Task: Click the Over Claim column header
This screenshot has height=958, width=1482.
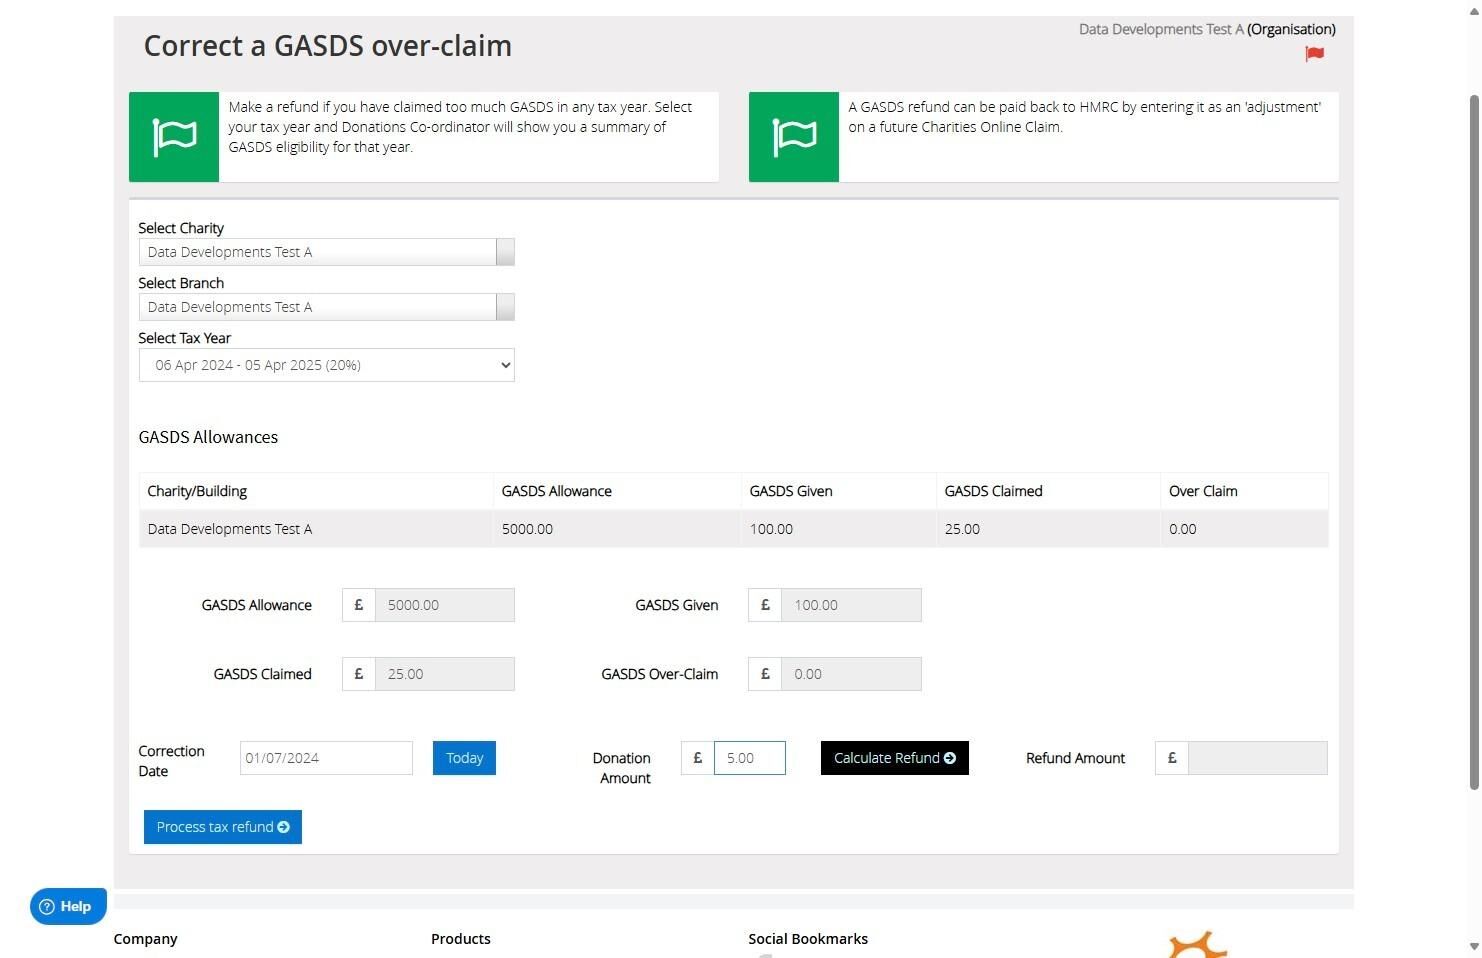Action: tap(1203, 491)
